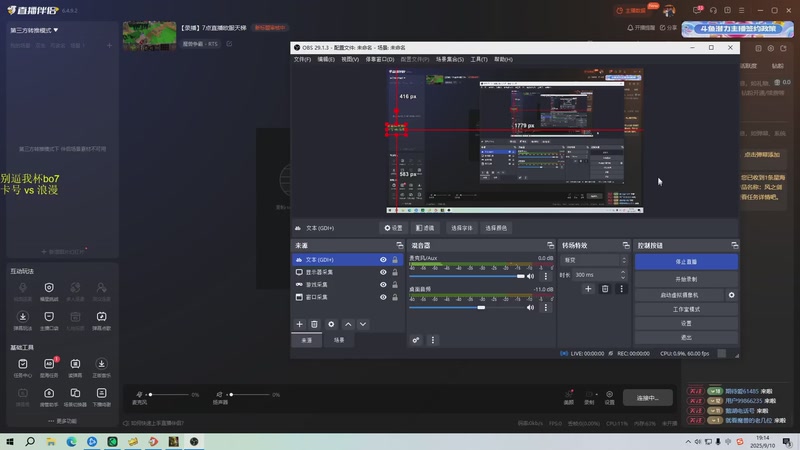Click the blue stop streaming button

[686, 261]
